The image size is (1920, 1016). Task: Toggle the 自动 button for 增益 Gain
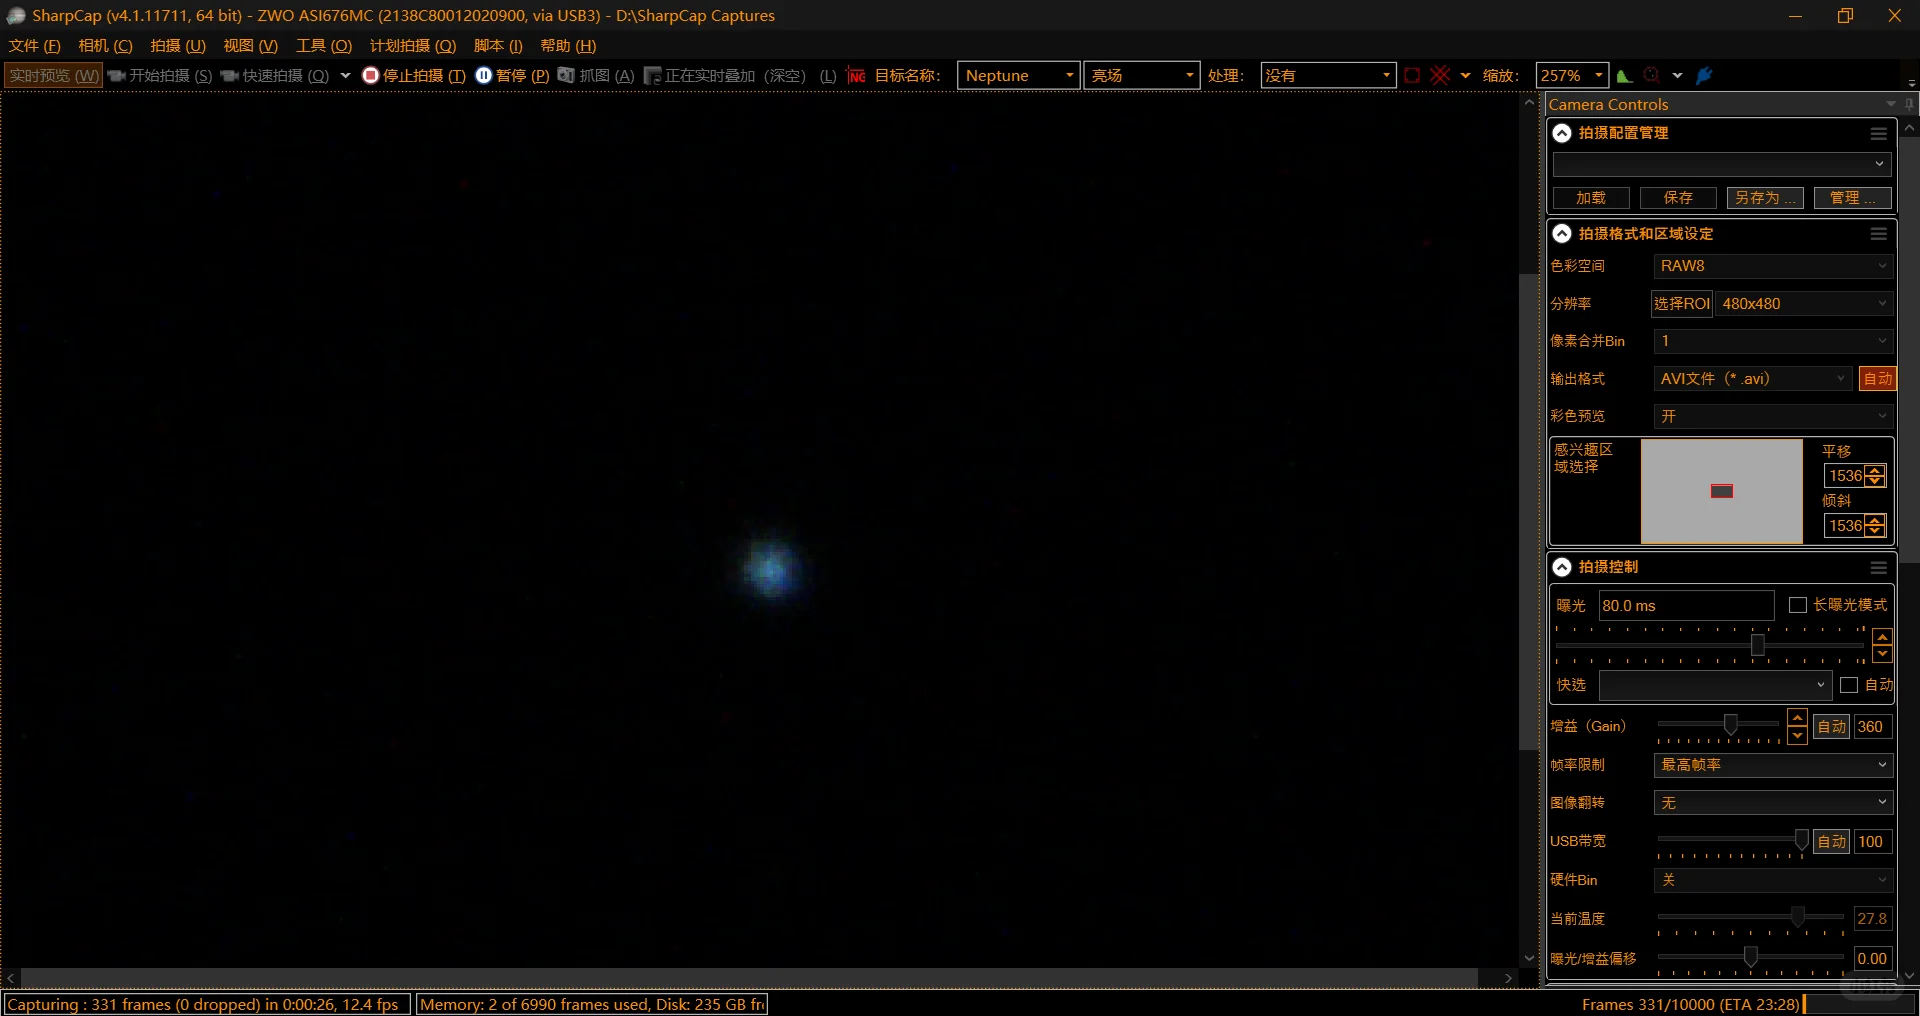1832,727
